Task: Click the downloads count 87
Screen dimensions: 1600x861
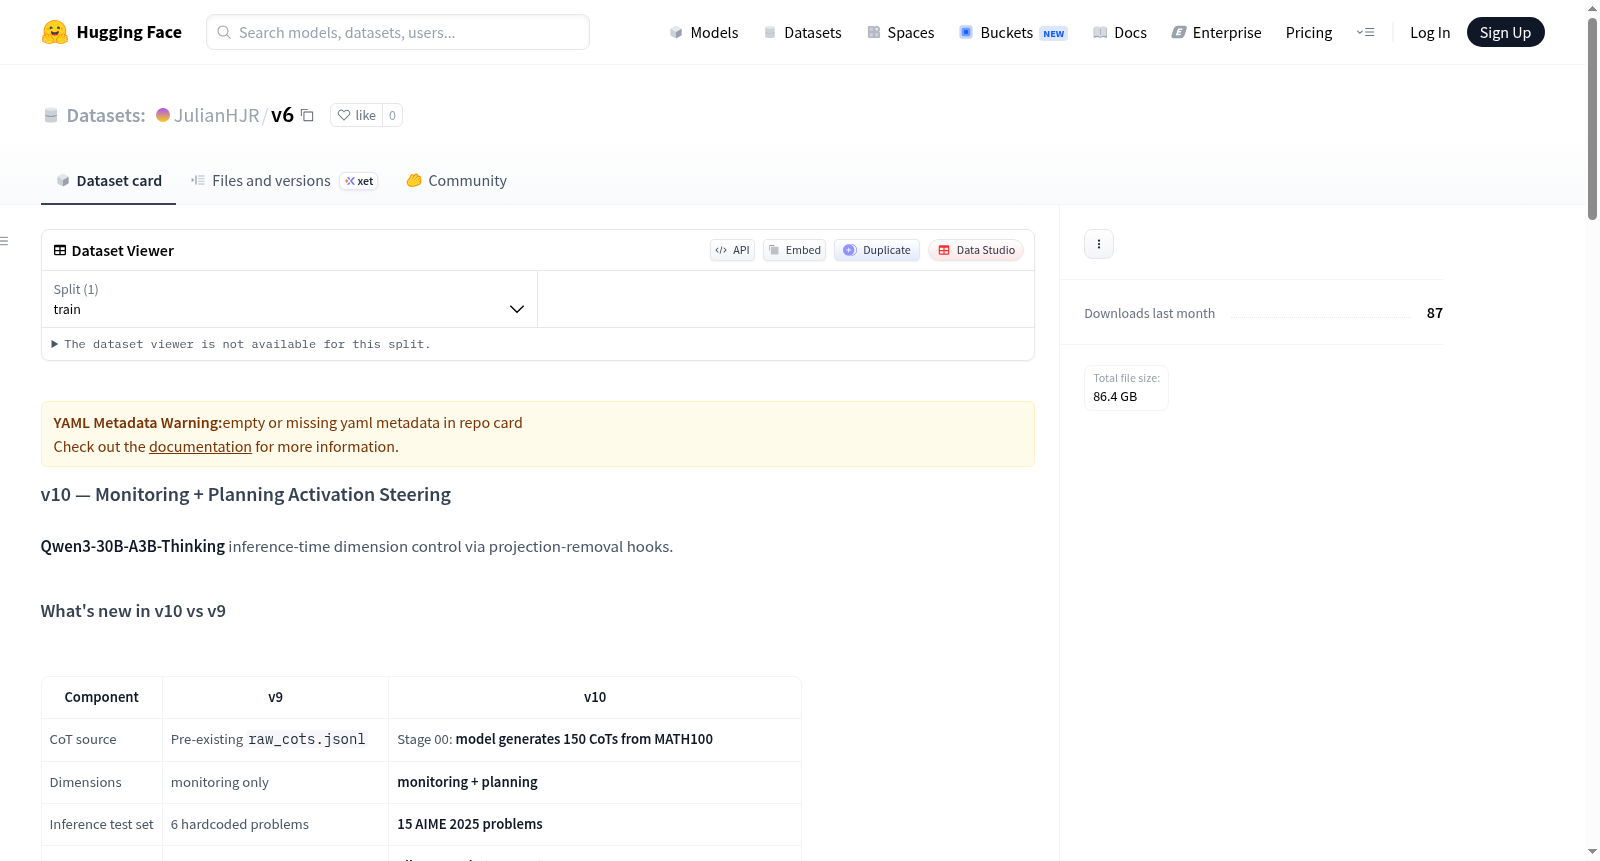Action: 1434,313
